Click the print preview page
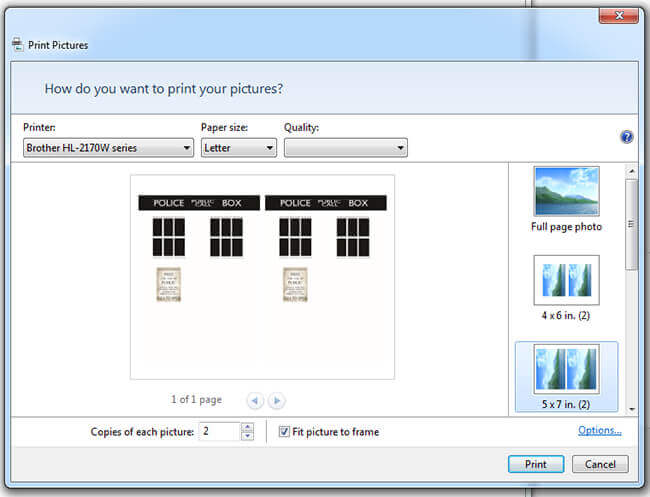Image resolution: width=650 pixels, height=497 pixels. [262, 277]
